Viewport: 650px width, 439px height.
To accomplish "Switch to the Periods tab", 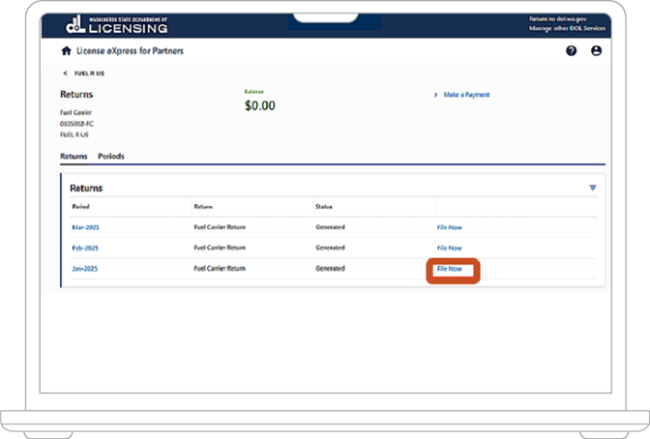I will tap(111, 156).
